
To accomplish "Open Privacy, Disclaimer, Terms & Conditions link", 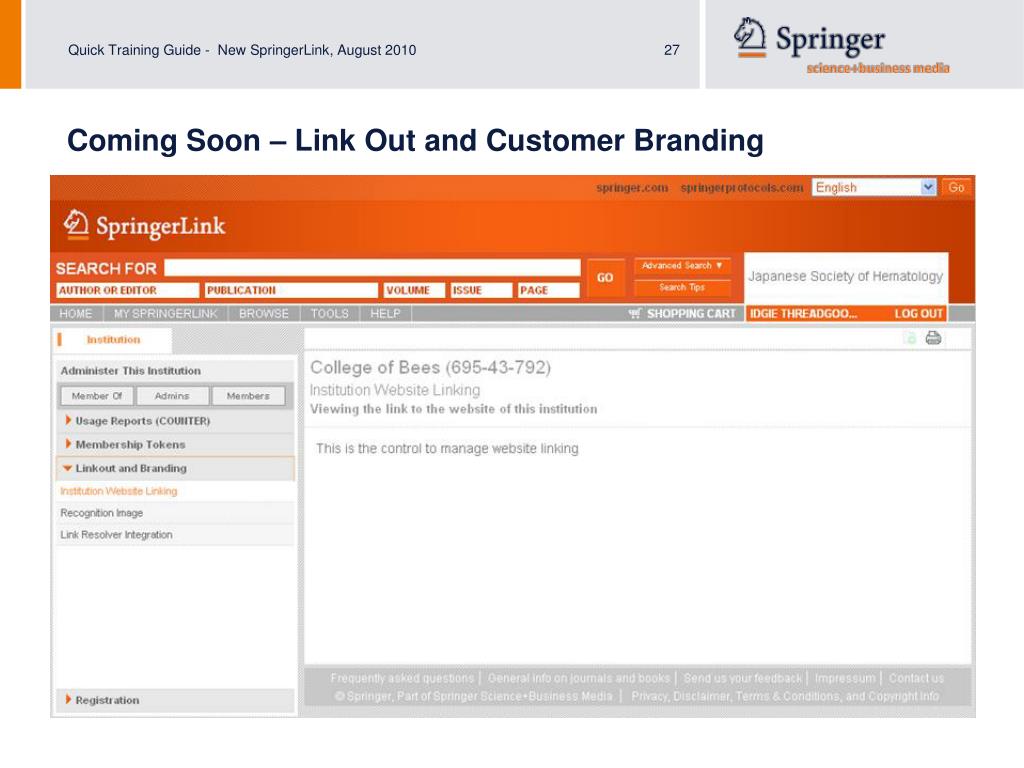I will click(785, 696).
